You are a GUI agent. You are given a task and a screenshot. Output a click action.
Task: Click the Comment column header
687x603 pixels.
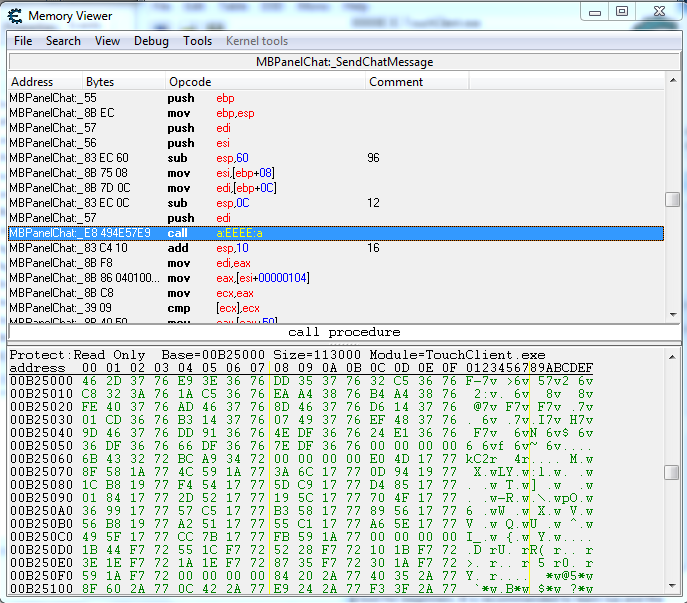click(x=396, y=82)
